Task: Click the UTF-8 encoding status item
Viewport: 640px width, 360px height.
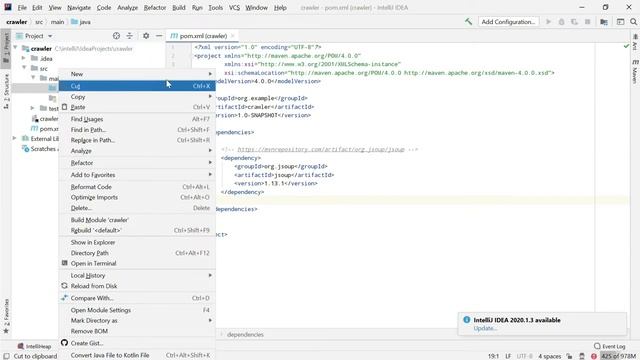Action: pyautogui.click(x=524, y=356)
